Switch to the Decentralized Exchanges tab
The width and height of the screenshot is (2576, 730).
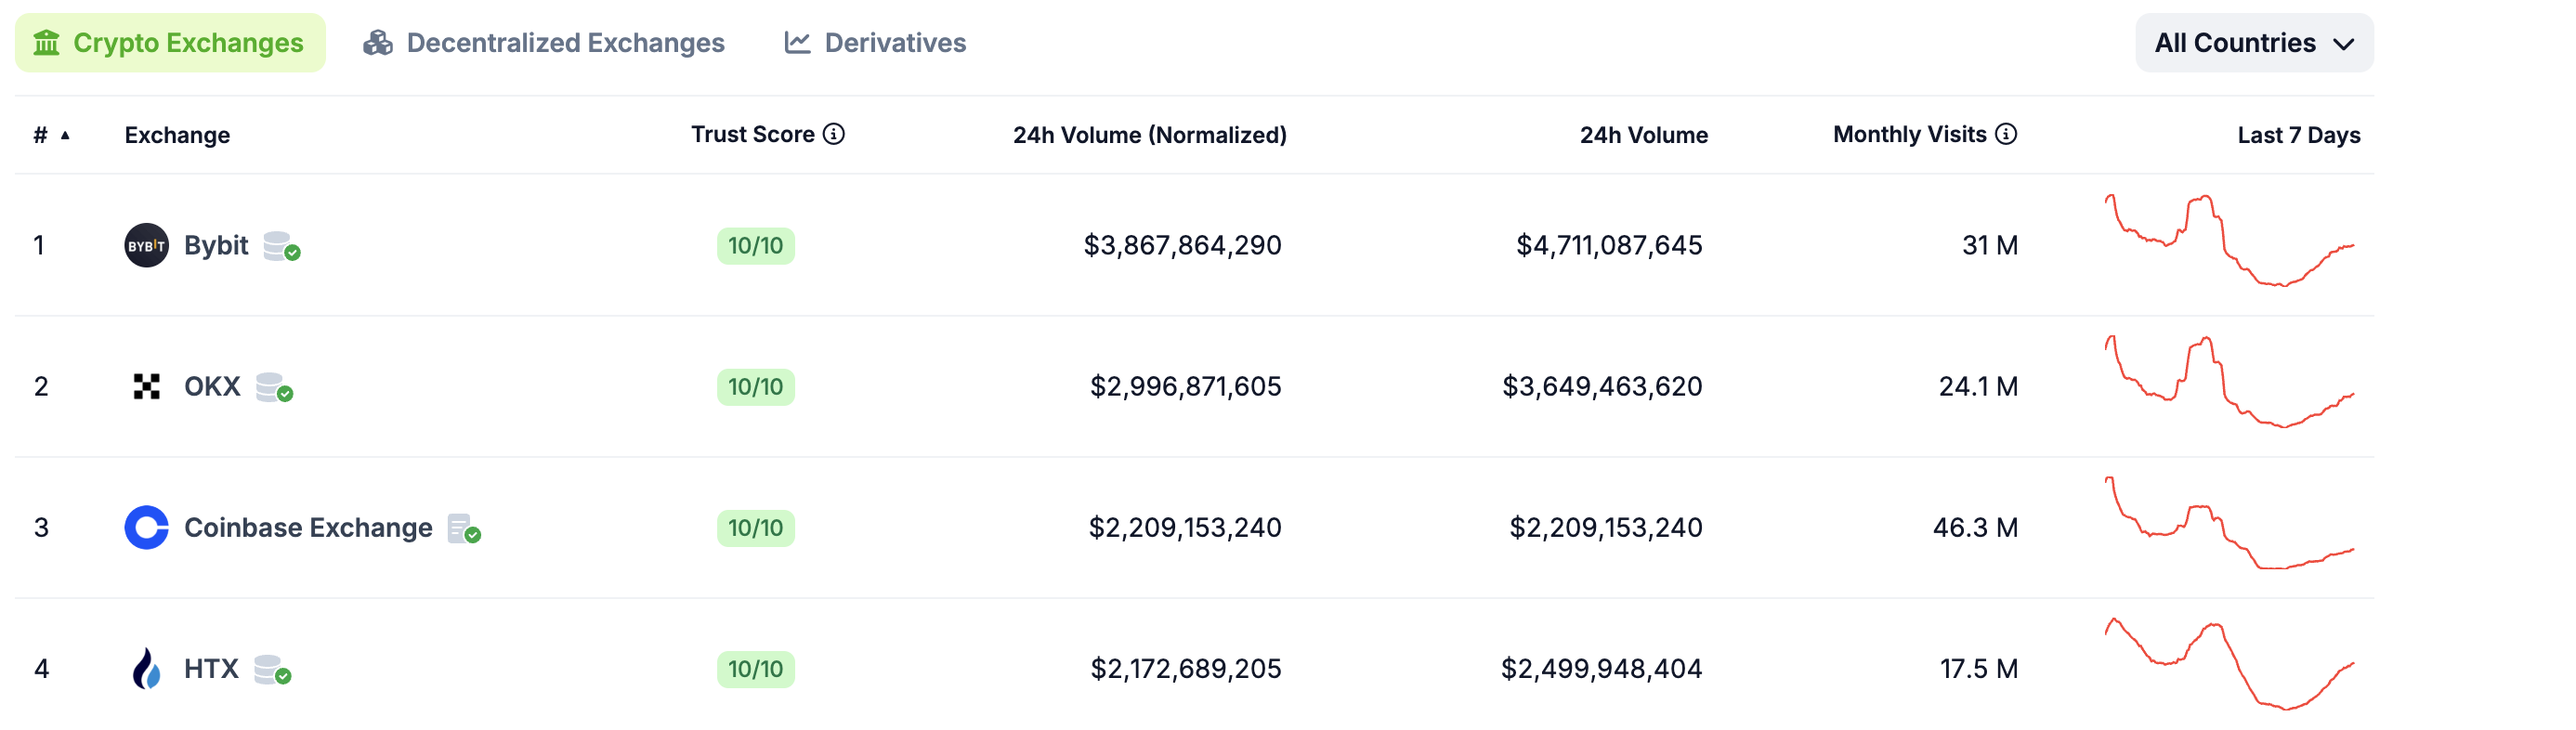(546, 42)
